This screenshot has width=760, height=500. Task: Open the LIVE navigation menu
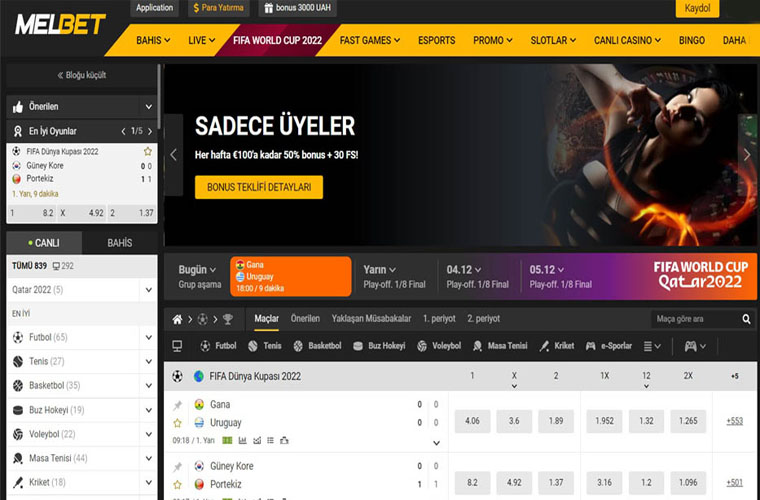tap(202, 41)
